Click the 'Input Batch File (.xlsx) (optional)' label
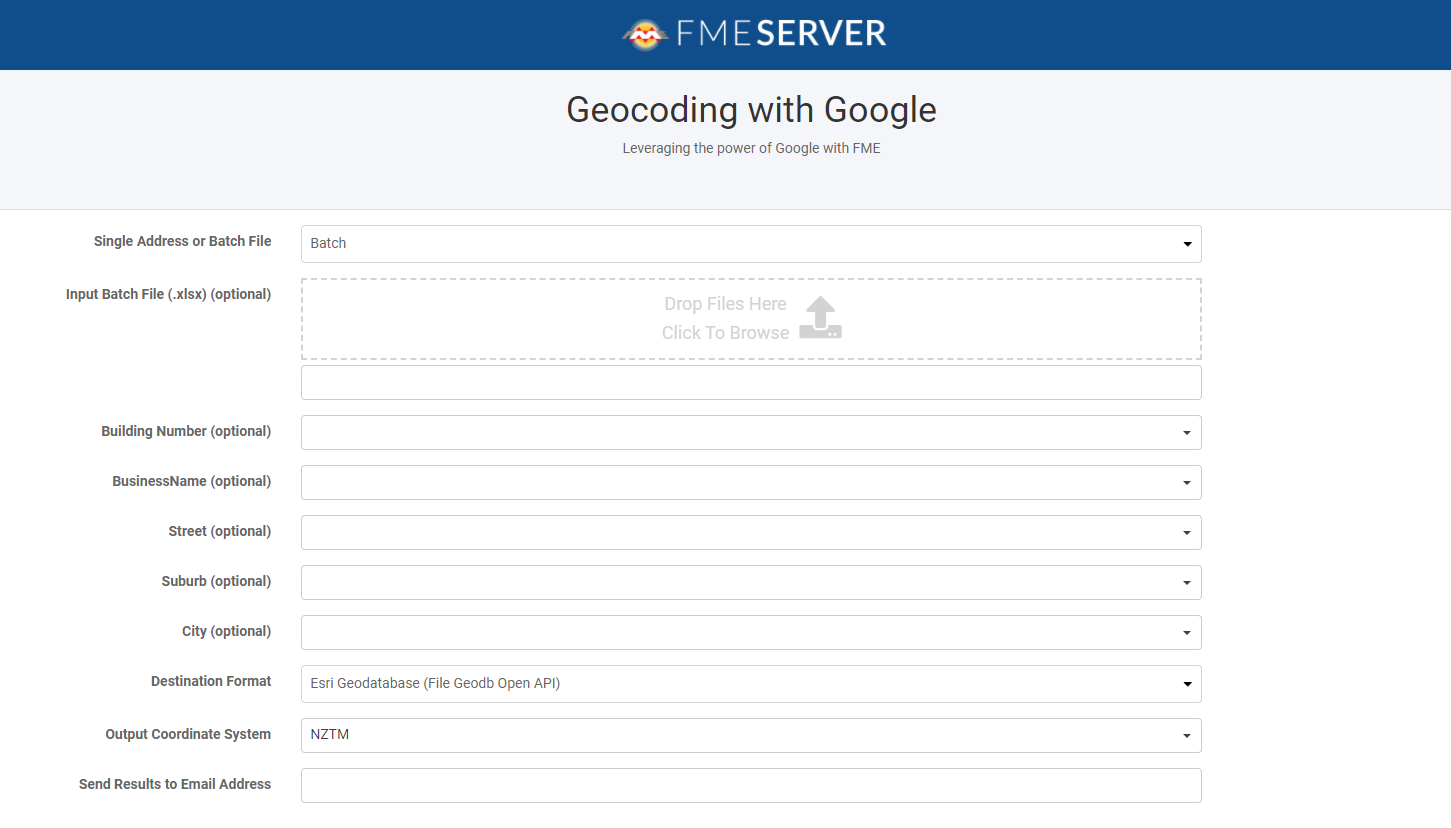1451x828 pixels. tap(168, 294)
